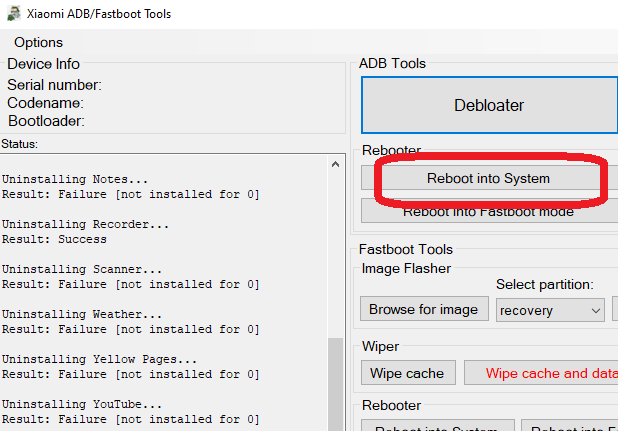Viewport: 618px width, 431px height.
Task: Click the 'Image Flasher' group label
Action: [406, 268]
